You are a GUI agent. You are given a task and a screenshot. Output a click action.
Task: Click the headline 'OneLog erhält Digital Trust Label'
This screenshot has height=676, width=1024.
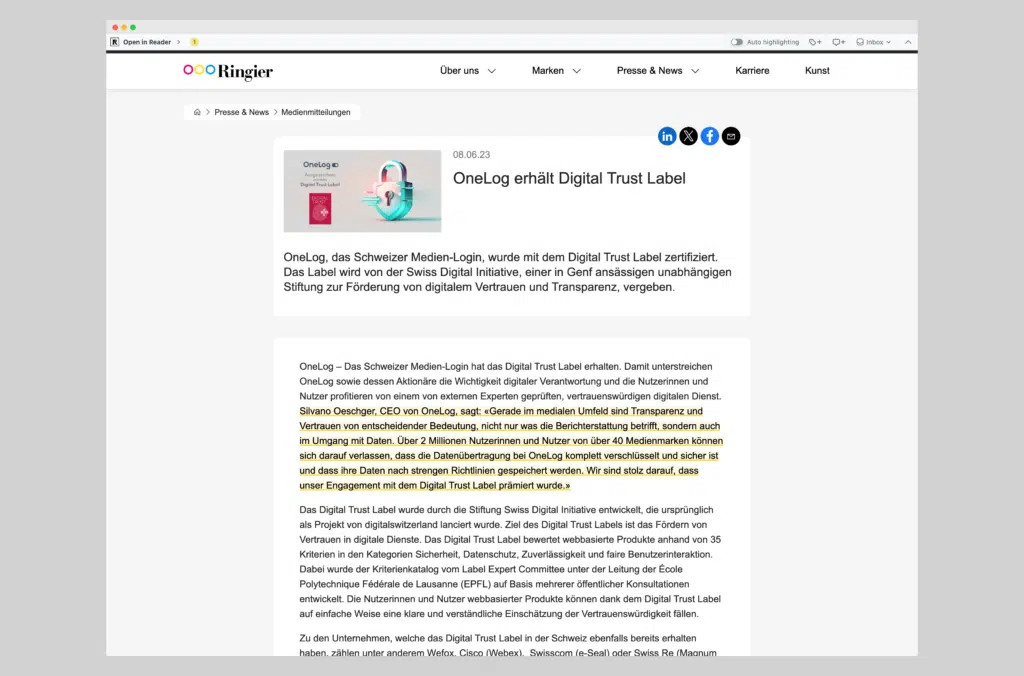tap(569, 178)
